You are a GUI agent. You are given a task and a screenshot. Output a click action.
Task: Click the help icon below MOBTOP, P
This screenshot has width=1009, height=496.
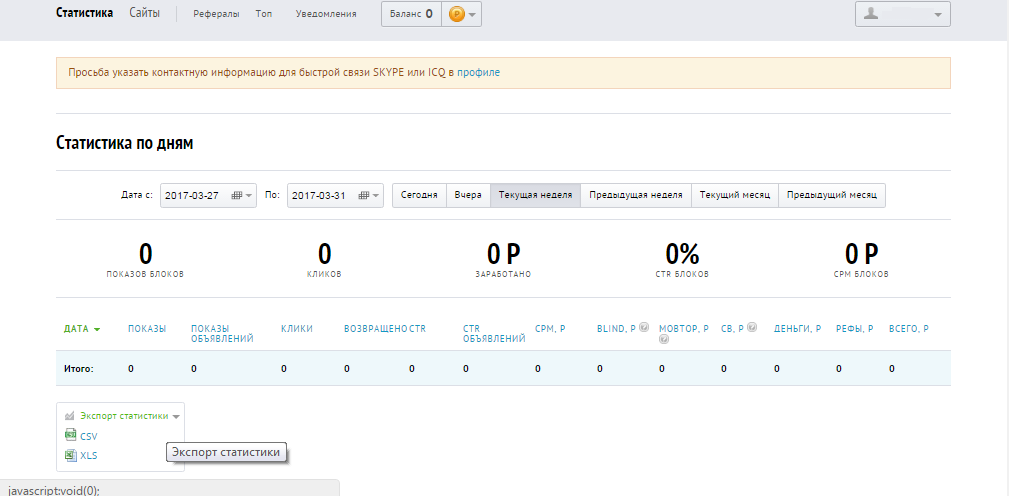(x=663, y=340)
